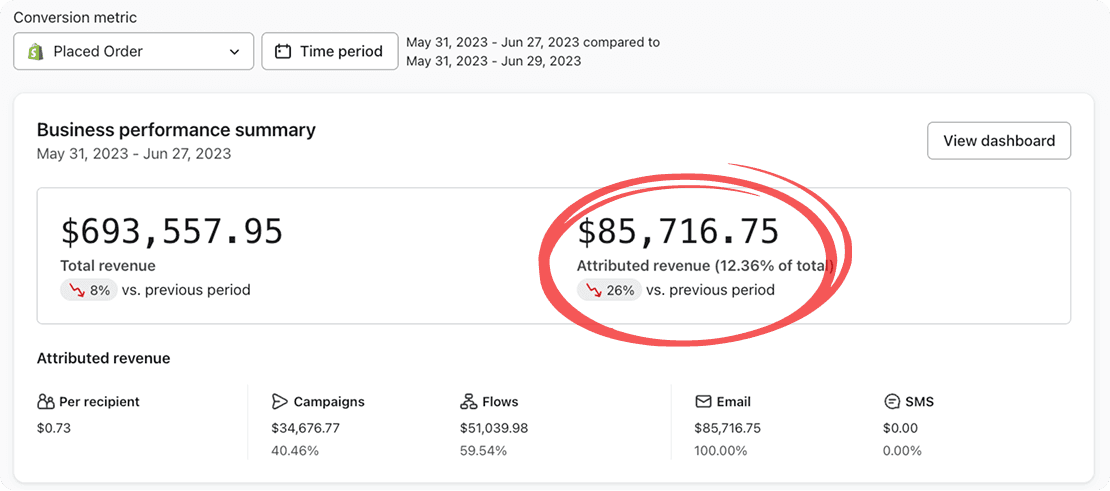Click the Shopify bag icon

[x=36, y=51]
